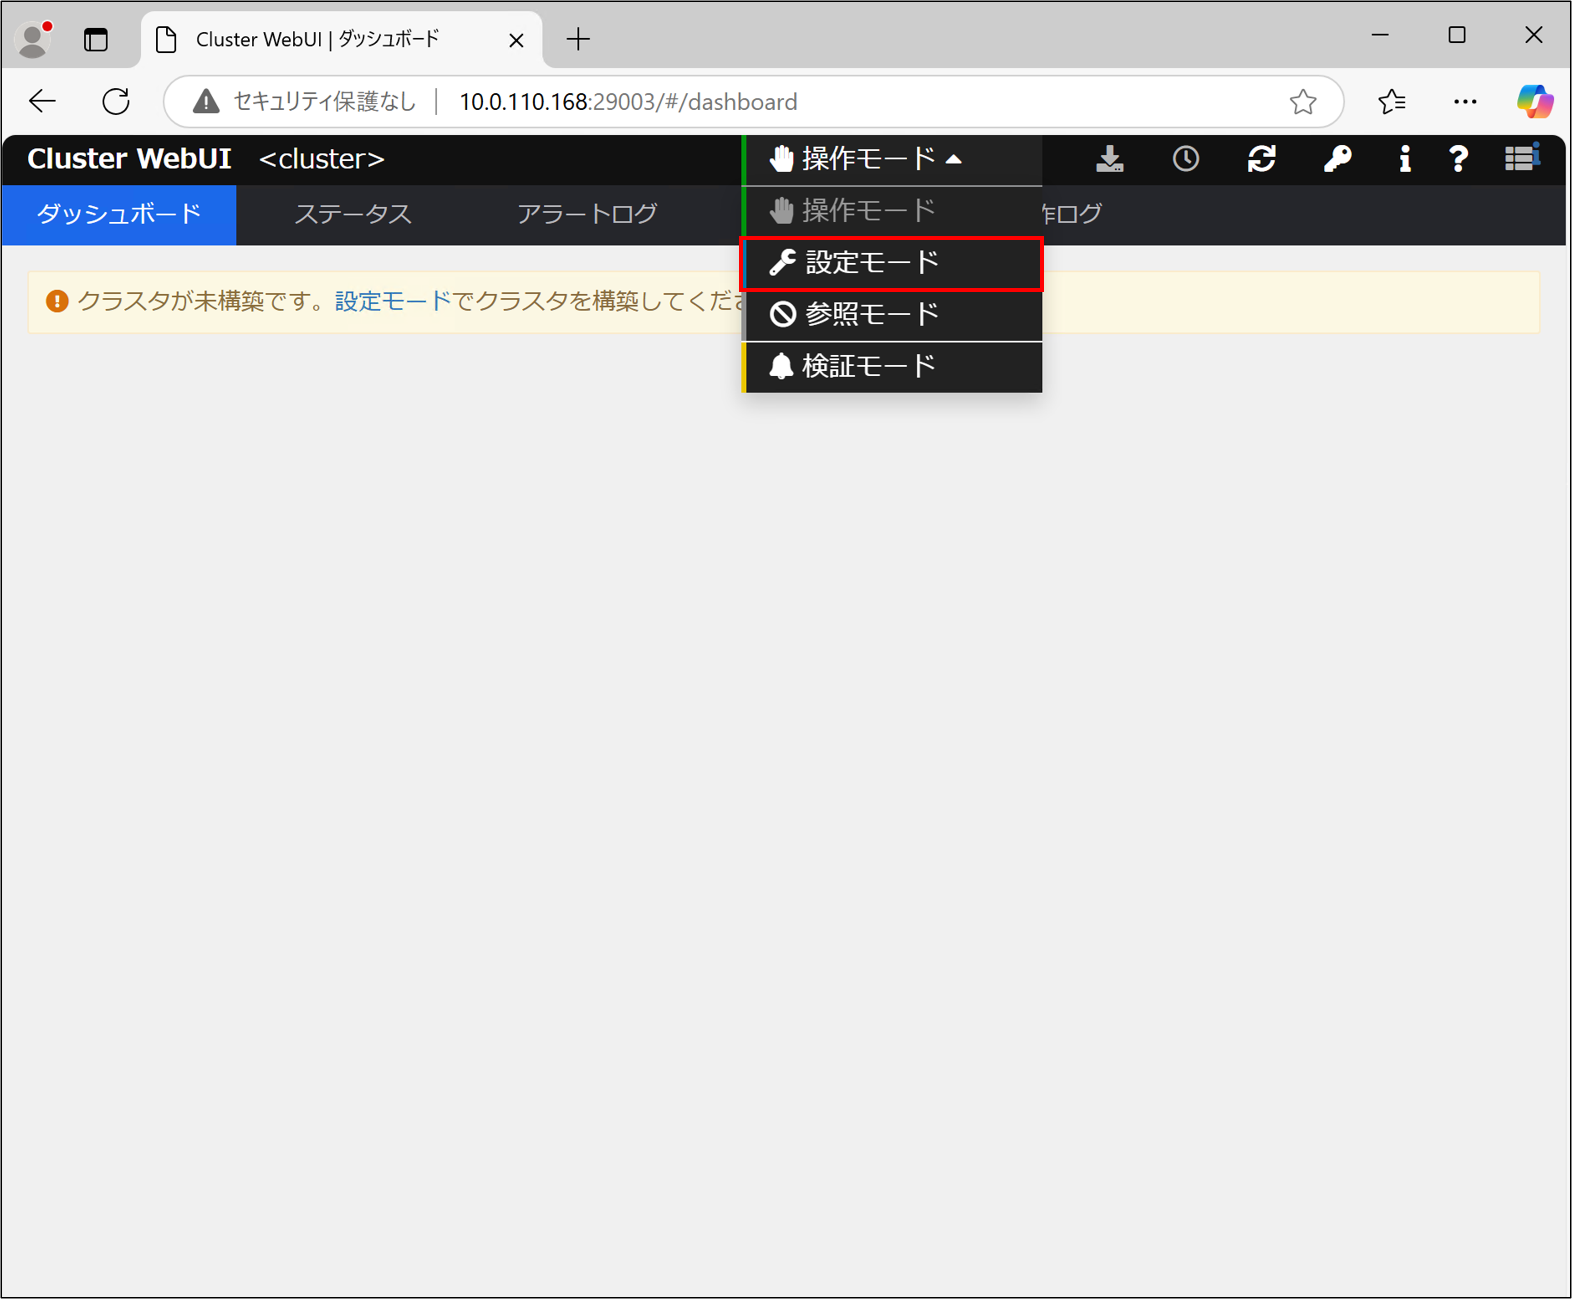Open browser settings three-dot menu

(1464, 101)
